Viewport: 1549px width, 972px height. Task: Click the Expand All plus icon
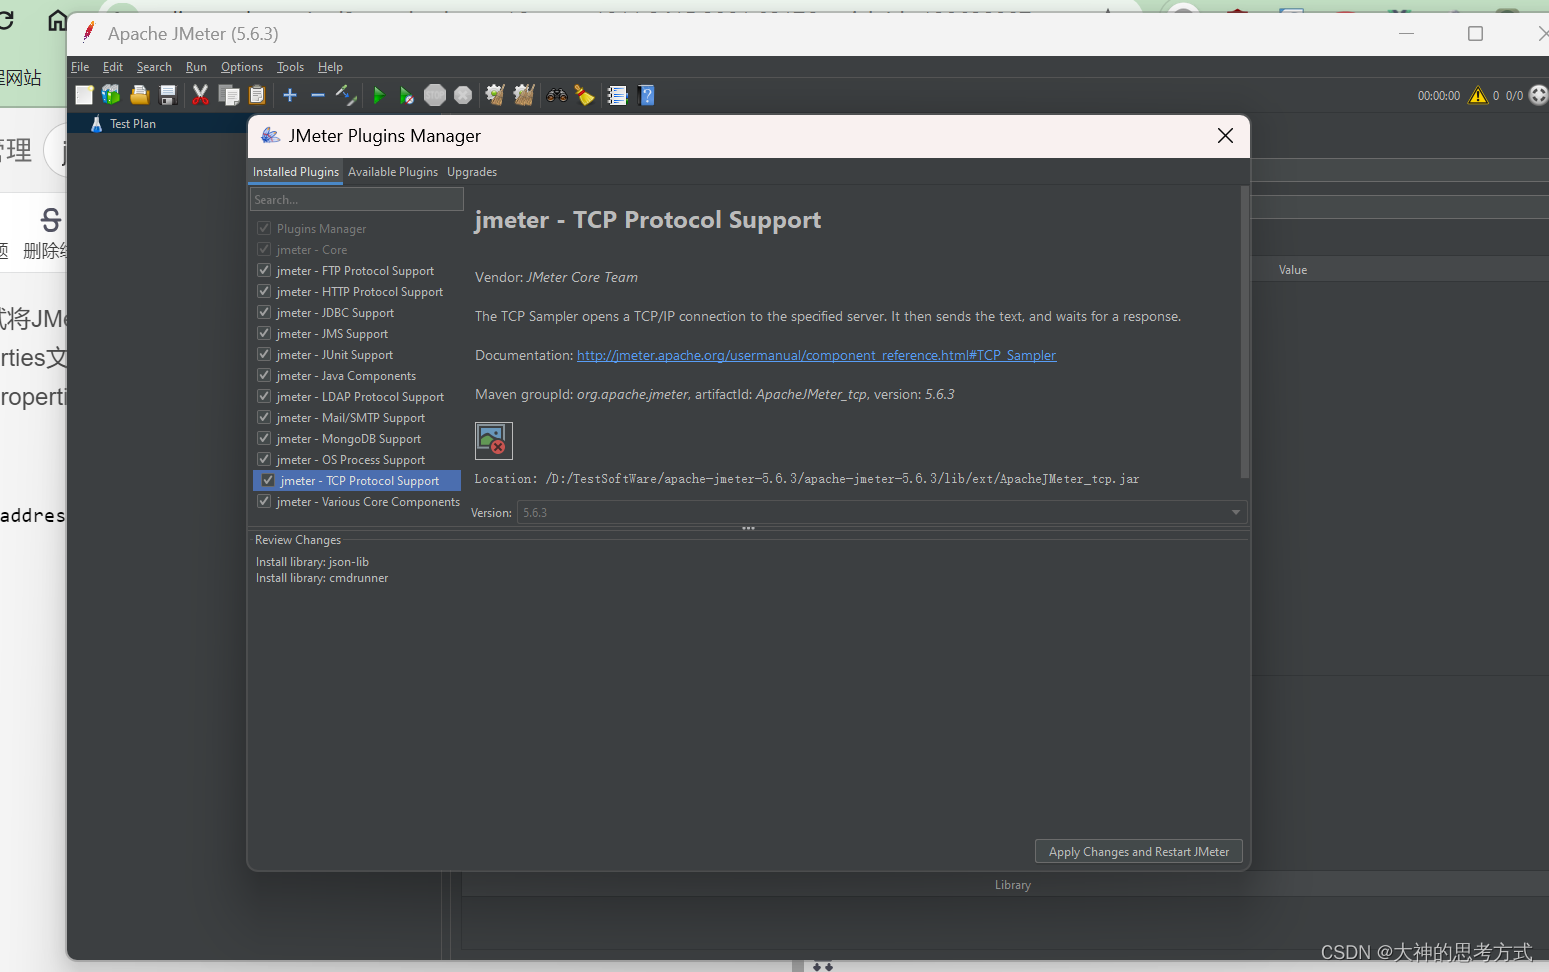pos(290,95)
